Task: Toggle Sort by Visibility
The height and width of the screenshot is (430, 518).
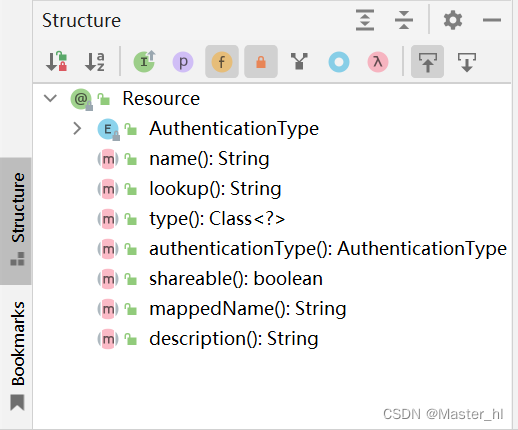Action: [56, 62]
